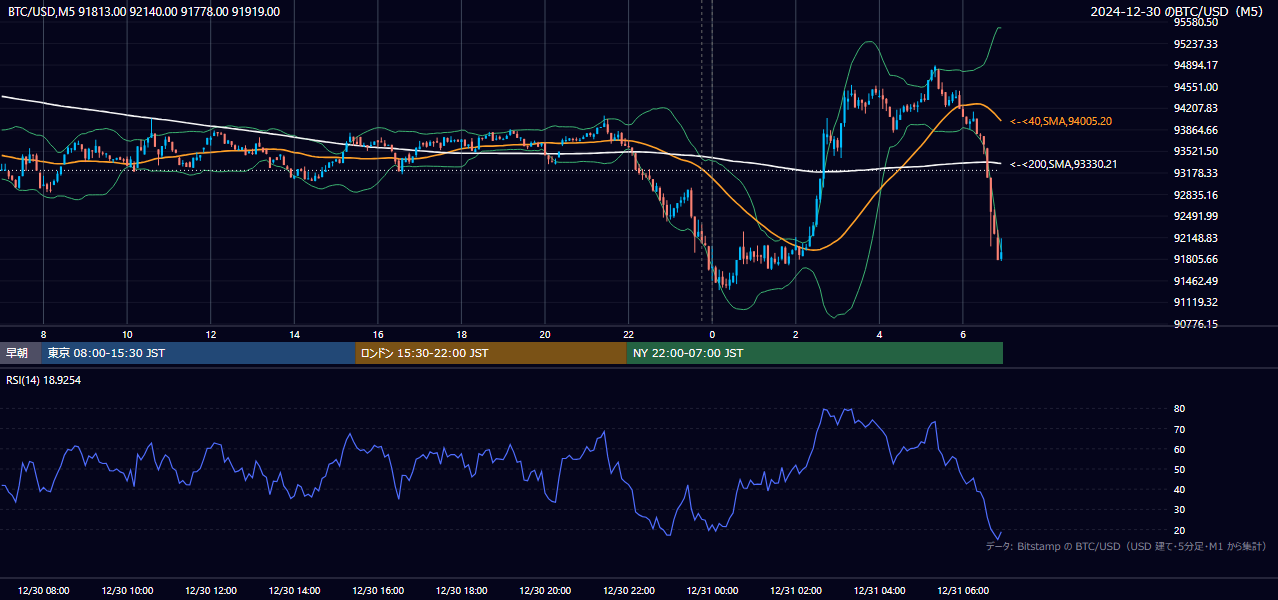This screenshot has width=1278, height=600.
Task: Click price axis value 94894.17
Action: coord(1196,65)
